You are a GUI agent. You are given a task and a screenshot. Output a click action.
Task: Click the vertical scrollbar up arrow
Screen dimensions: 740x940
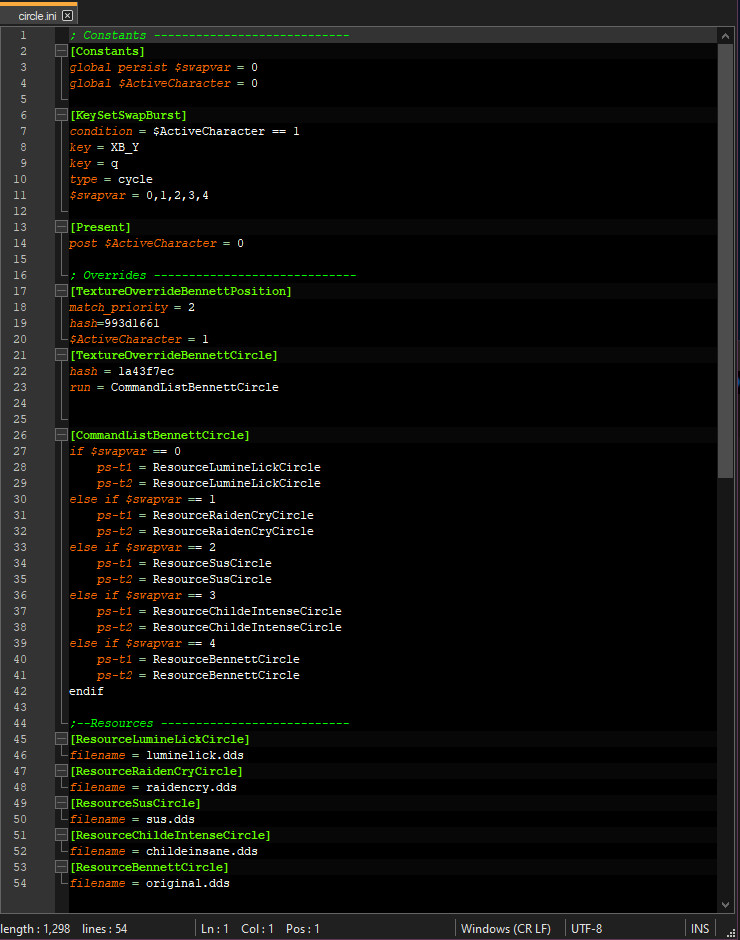[726, 35]
